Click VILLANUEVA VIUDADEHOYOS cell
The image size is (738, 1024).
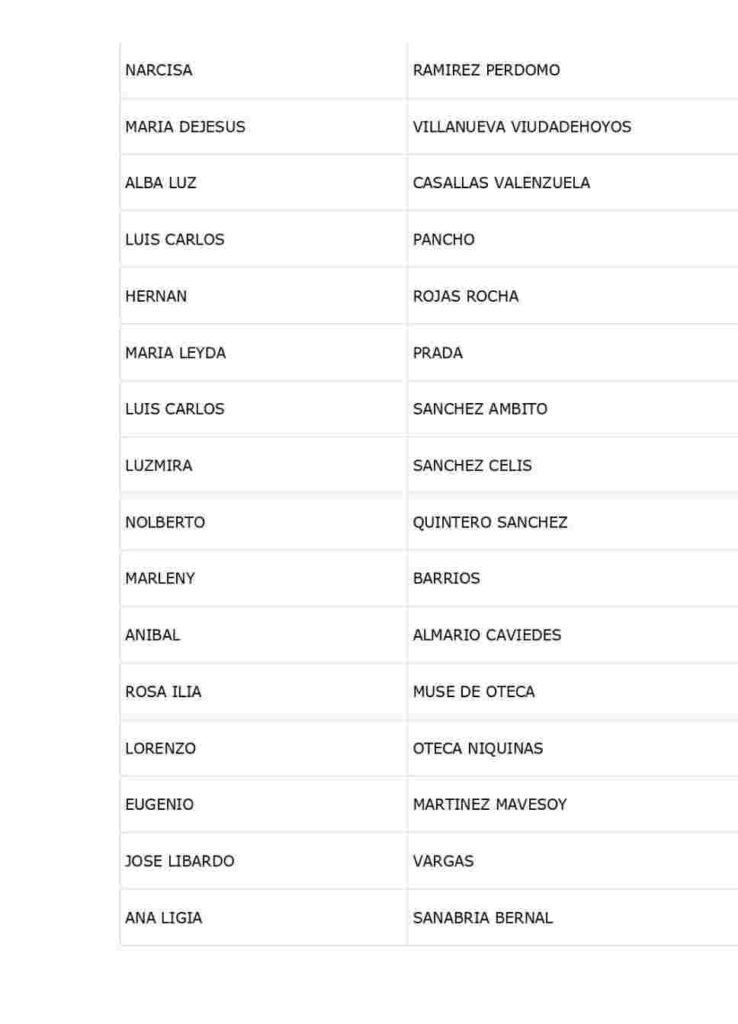tap(573, 127)
